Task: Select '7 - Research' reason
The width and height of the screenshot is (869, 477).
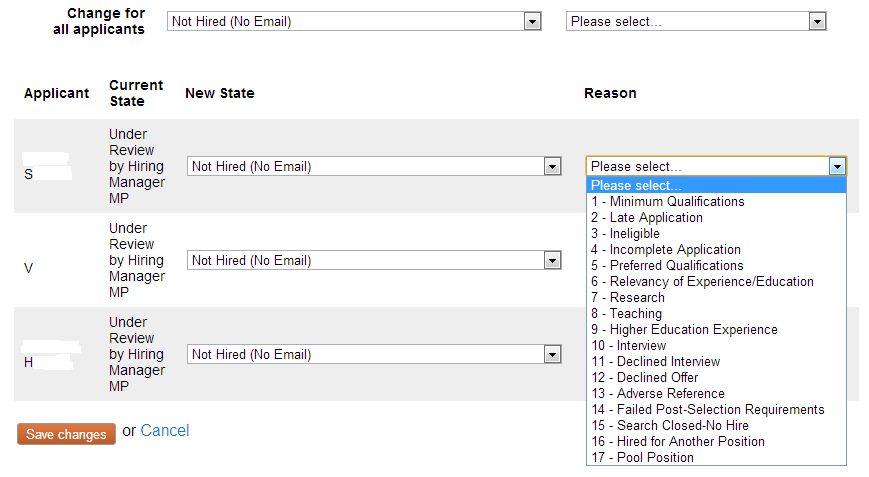Action: point(627,298)
